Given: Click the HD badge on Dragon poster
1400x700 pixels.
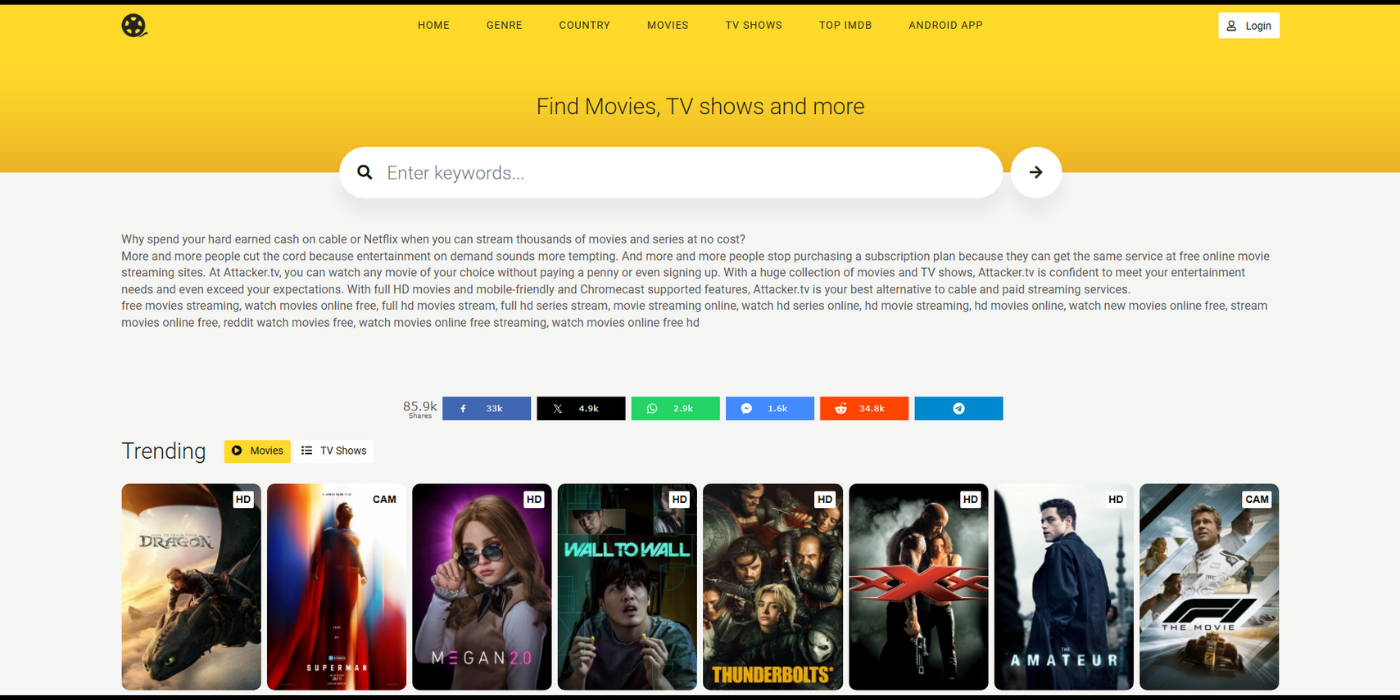Looking at the screenshot, I should click(243, 499).
